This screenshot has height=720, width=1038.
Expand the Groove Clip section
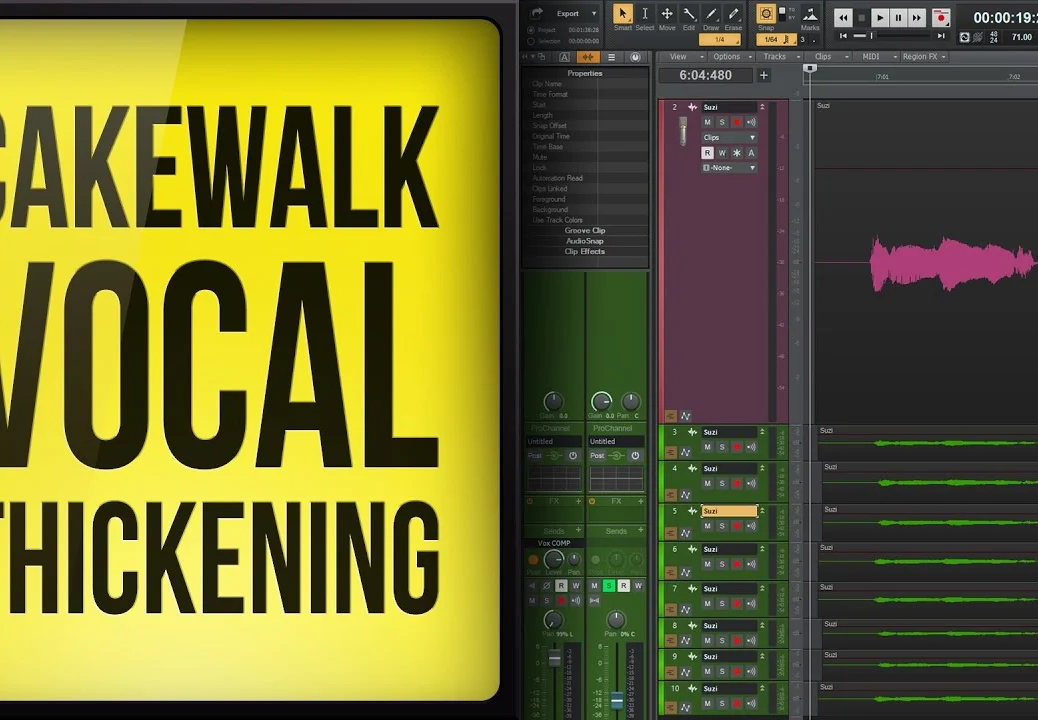[585, 231]
